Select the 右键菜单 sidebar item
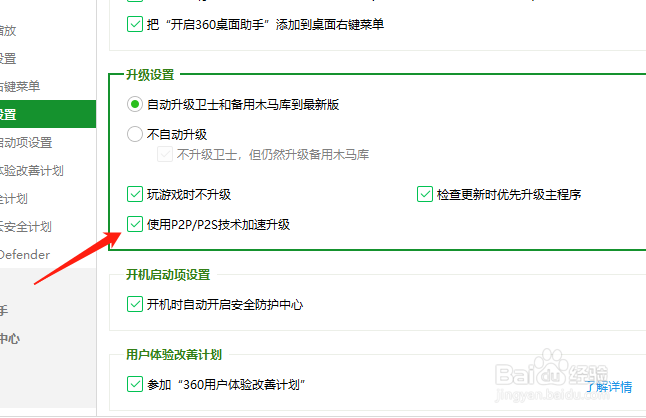This screenshot has width=646, height=418. 20,87
